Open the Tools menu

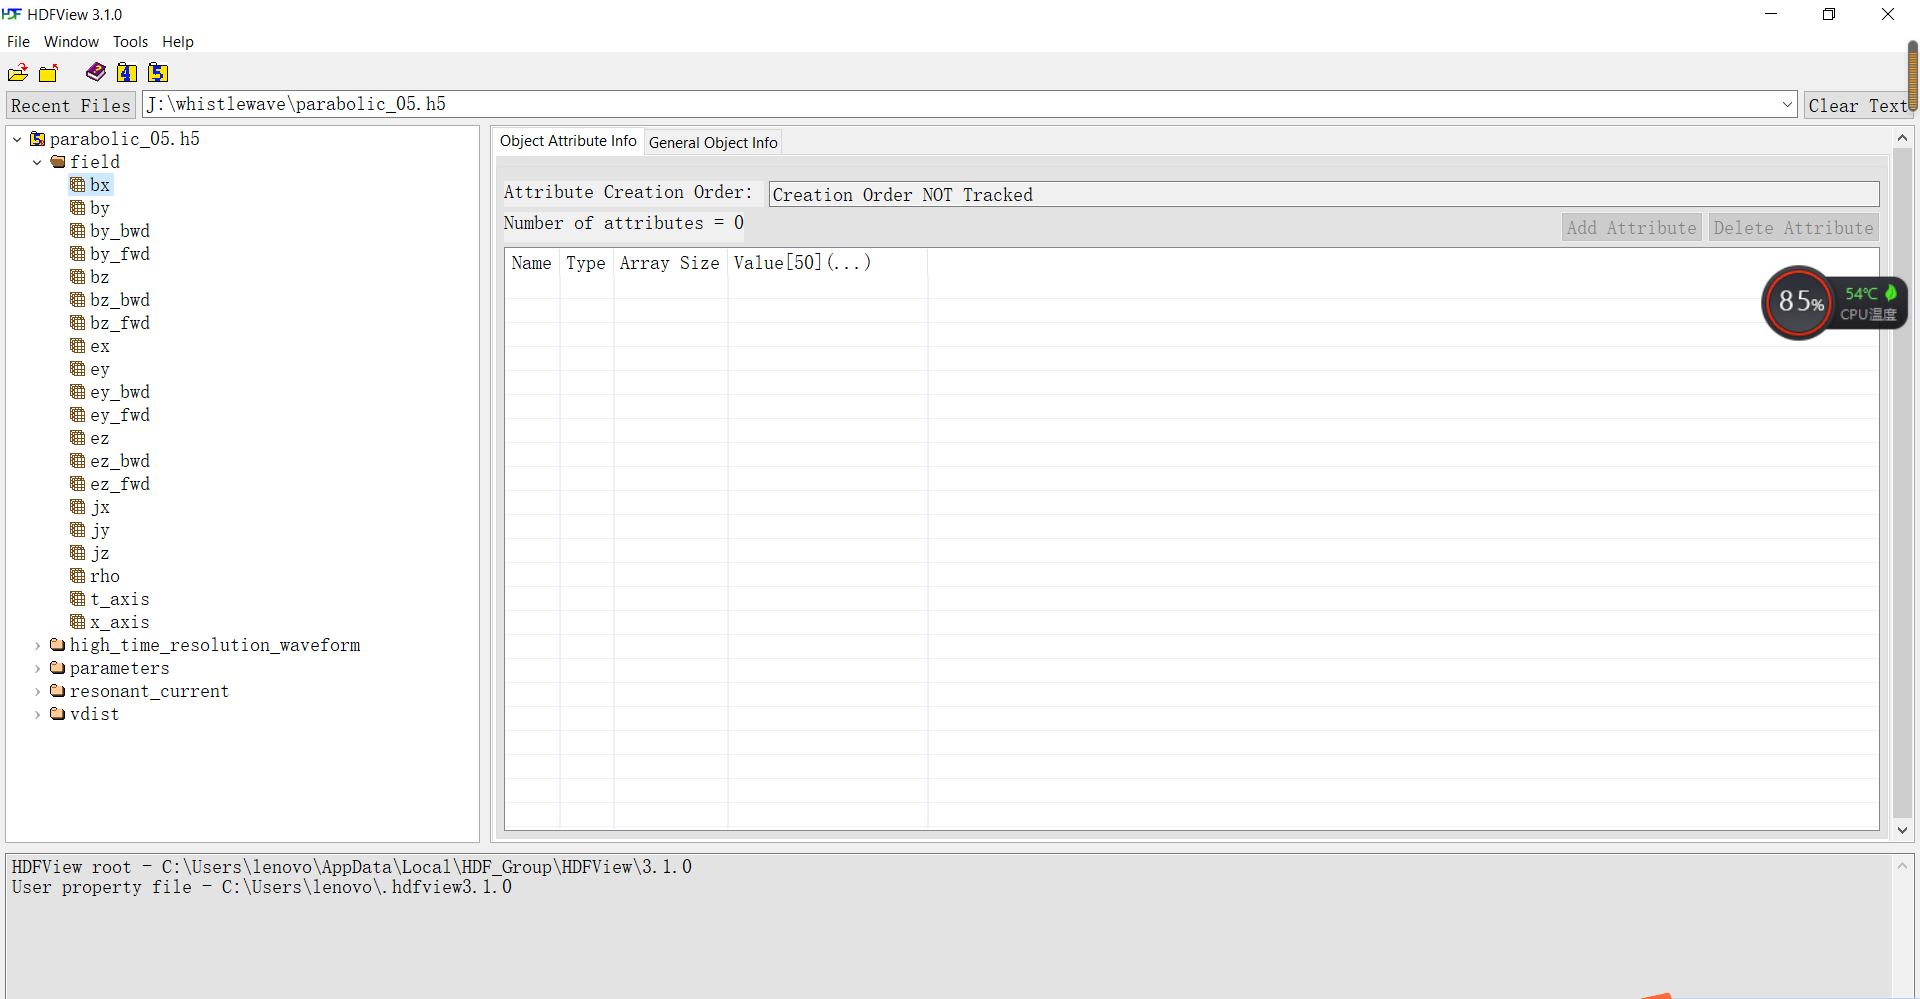tap(130, 41)
